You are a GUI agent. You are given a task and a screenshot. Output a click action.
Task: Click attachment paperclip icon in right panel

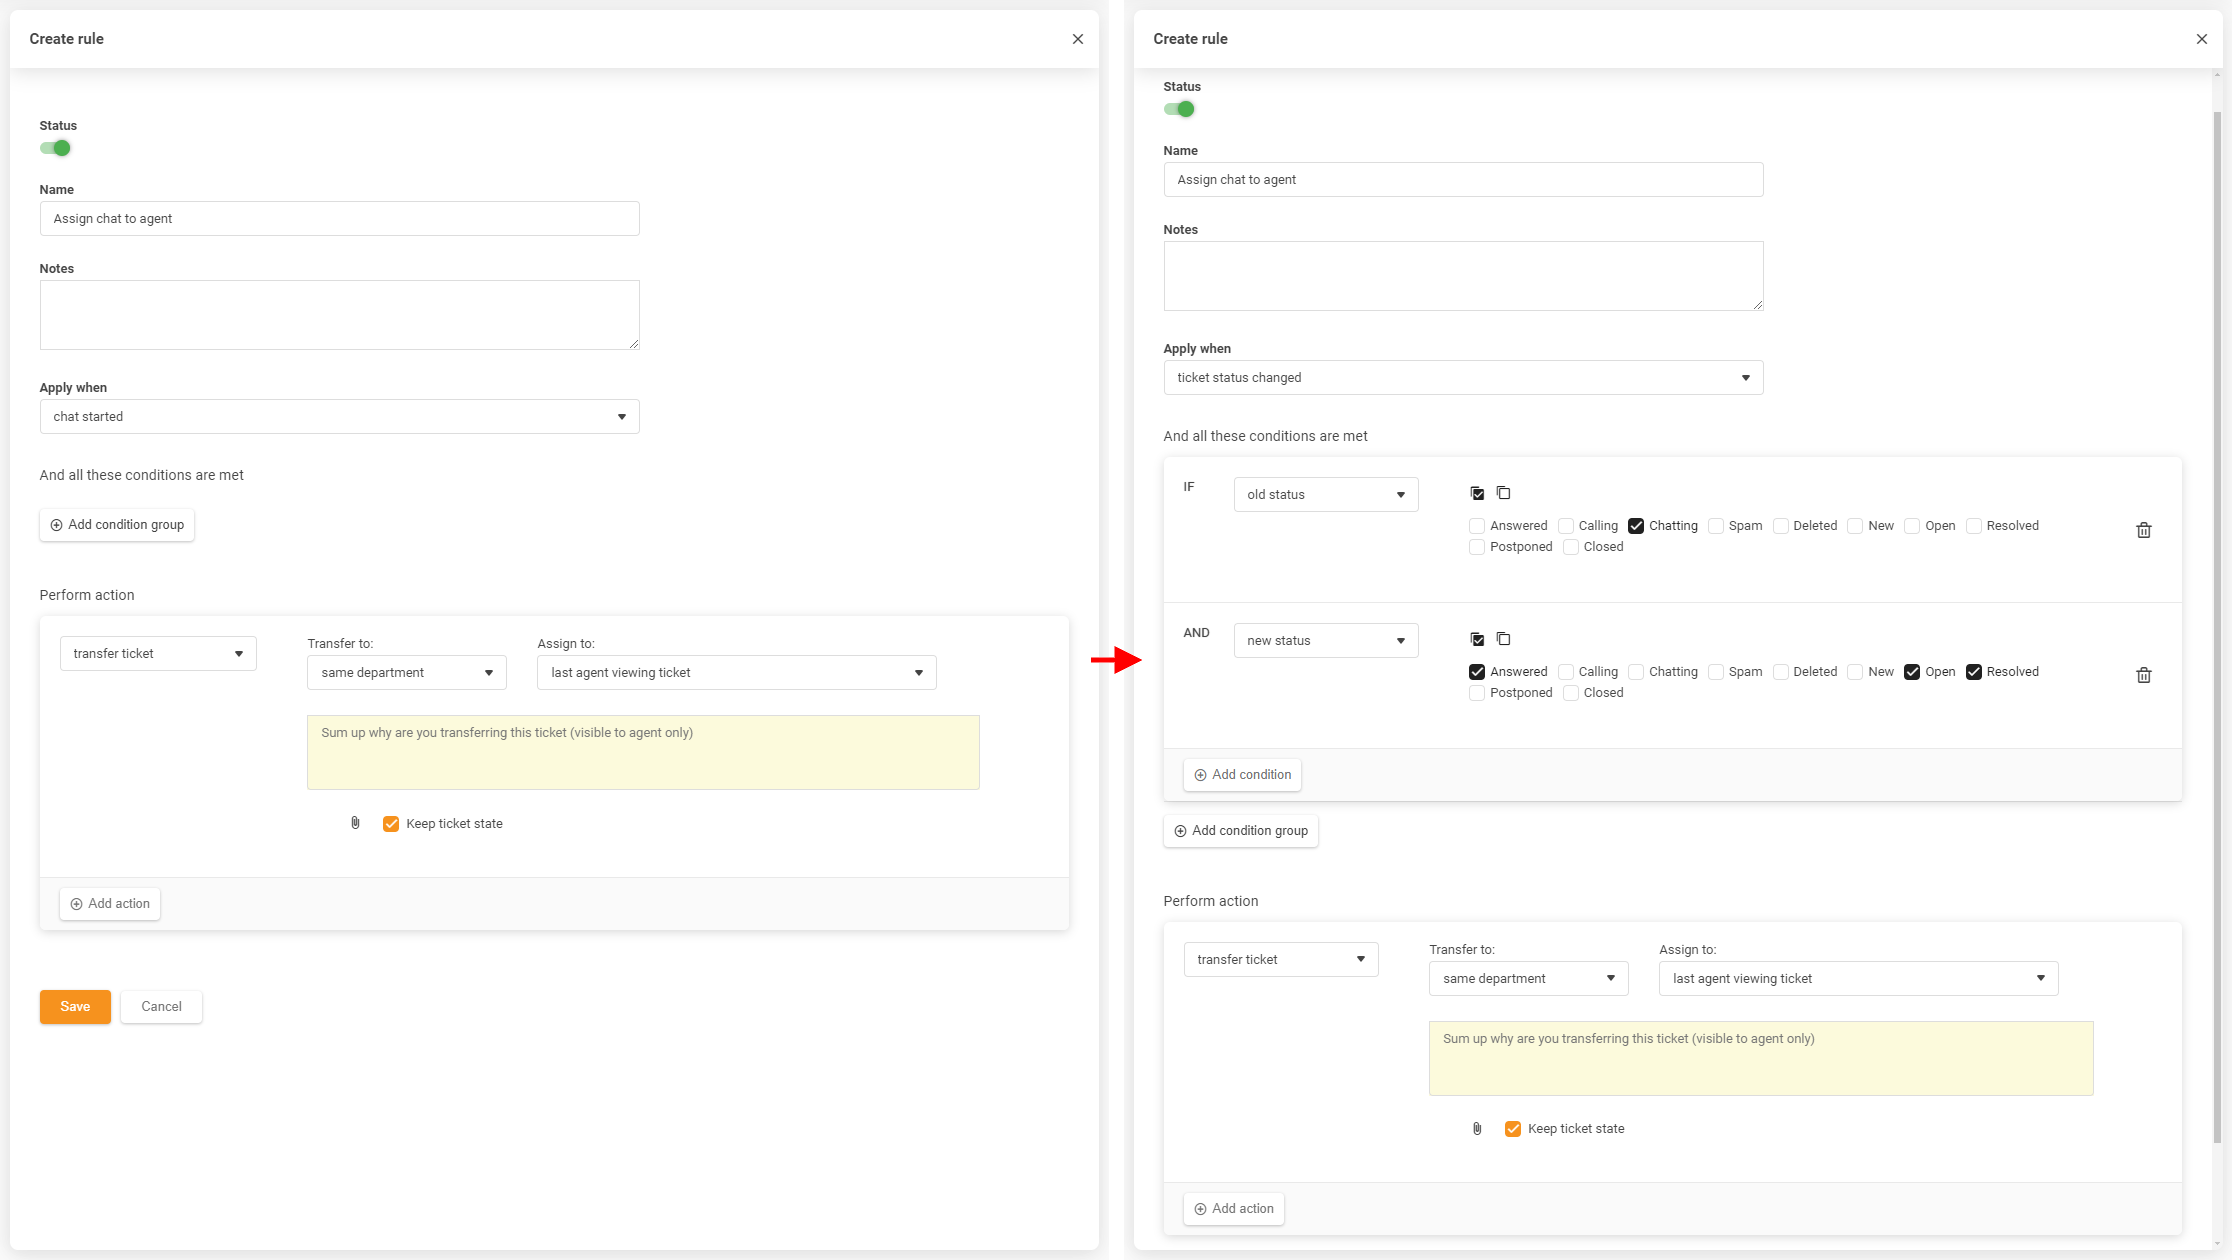coord(1477,1129)
